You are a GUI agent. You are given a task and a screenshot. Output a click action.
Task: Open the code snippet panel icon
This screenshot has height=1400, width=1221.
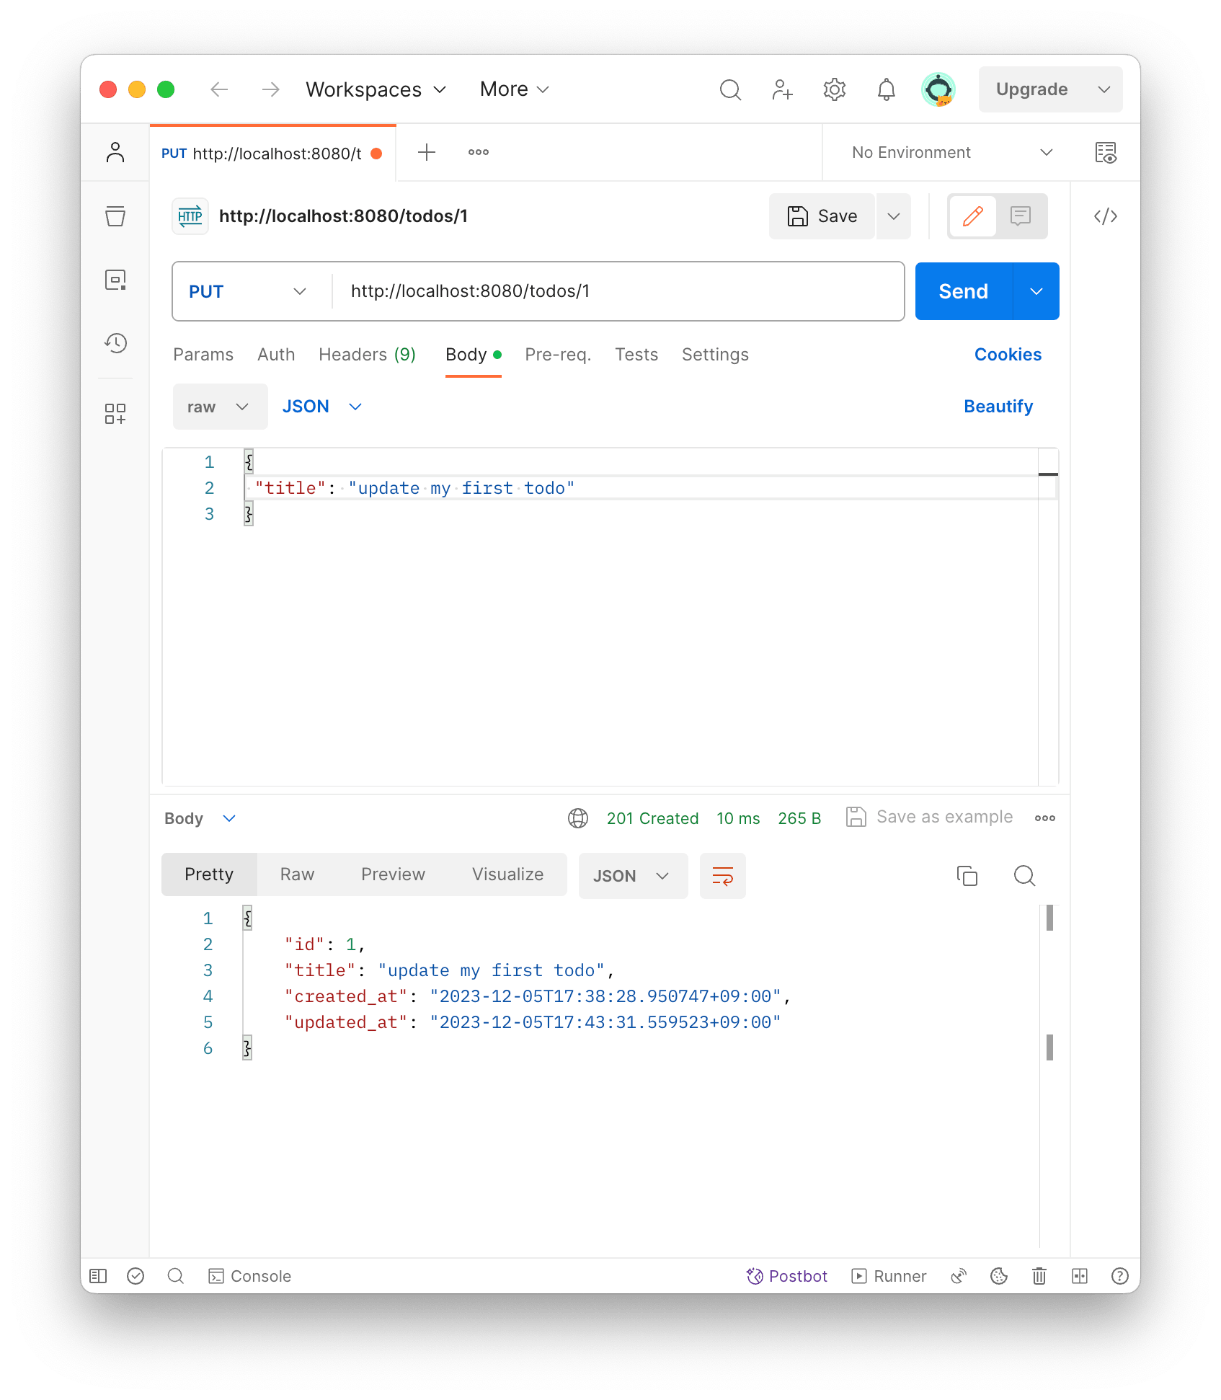point(1105,216)
